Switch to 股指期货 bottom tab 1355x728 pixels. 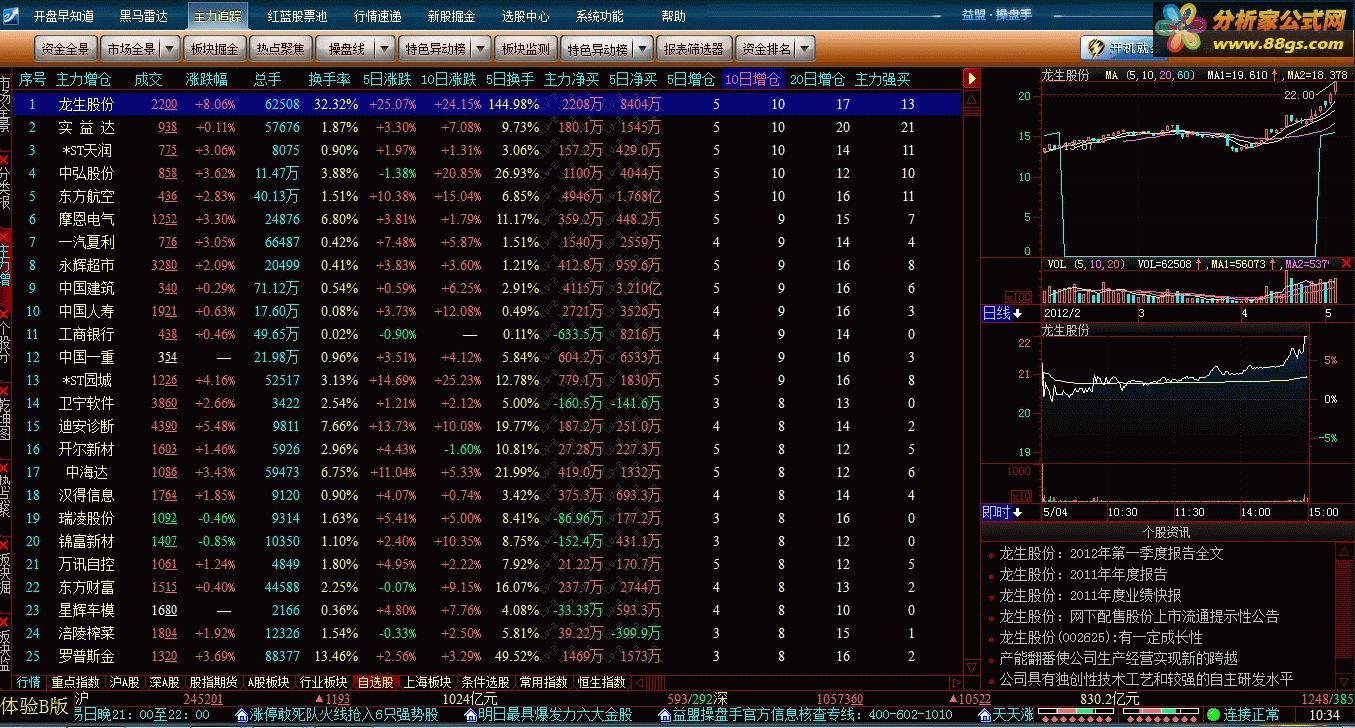click(x=214, y=682)
